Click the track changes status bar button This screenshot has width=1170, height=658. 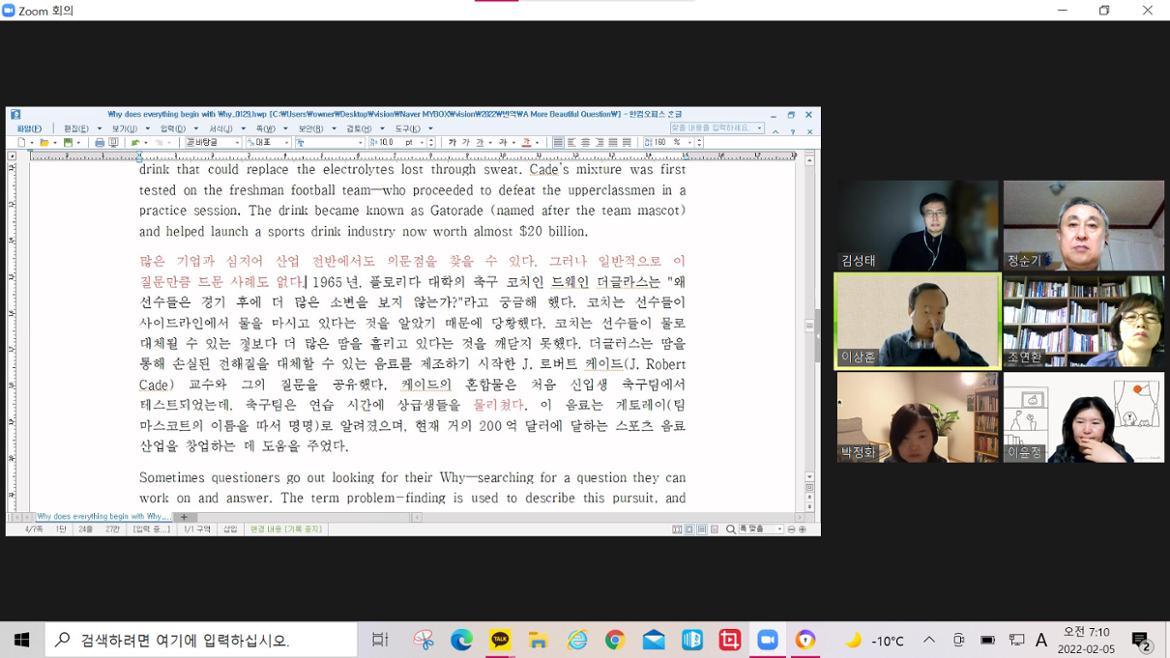point(286,529)
